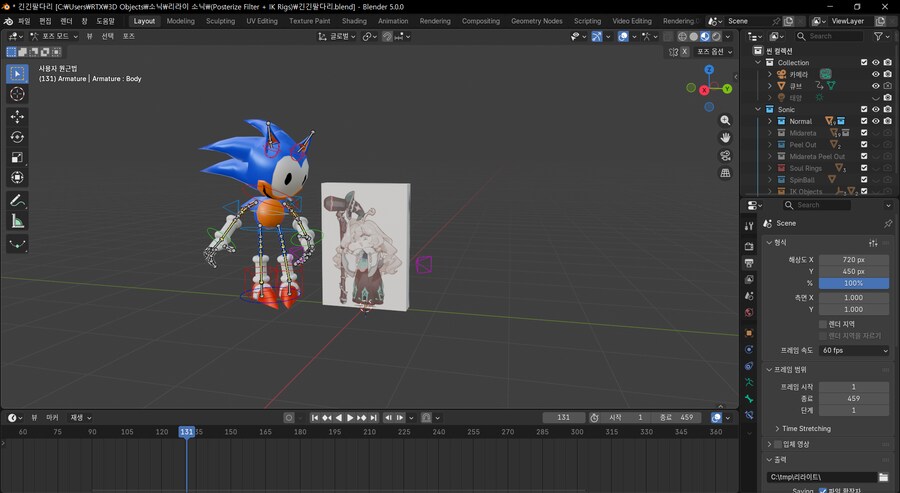Select the Move tool in the toolbar
The height and width of the screenshot is (493, 900).
[x=18, y=116]
